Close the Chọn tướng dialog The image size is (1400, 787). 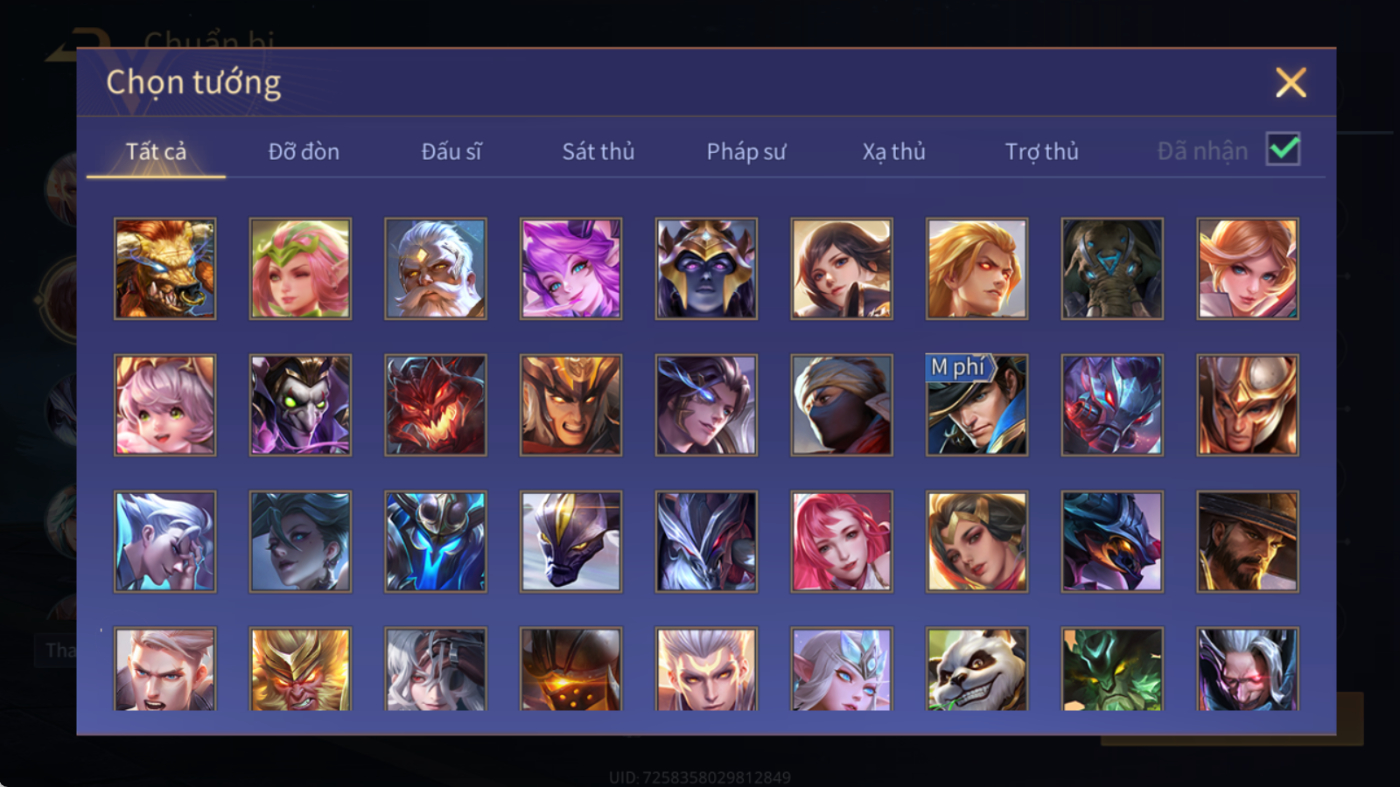point(1291,82)
